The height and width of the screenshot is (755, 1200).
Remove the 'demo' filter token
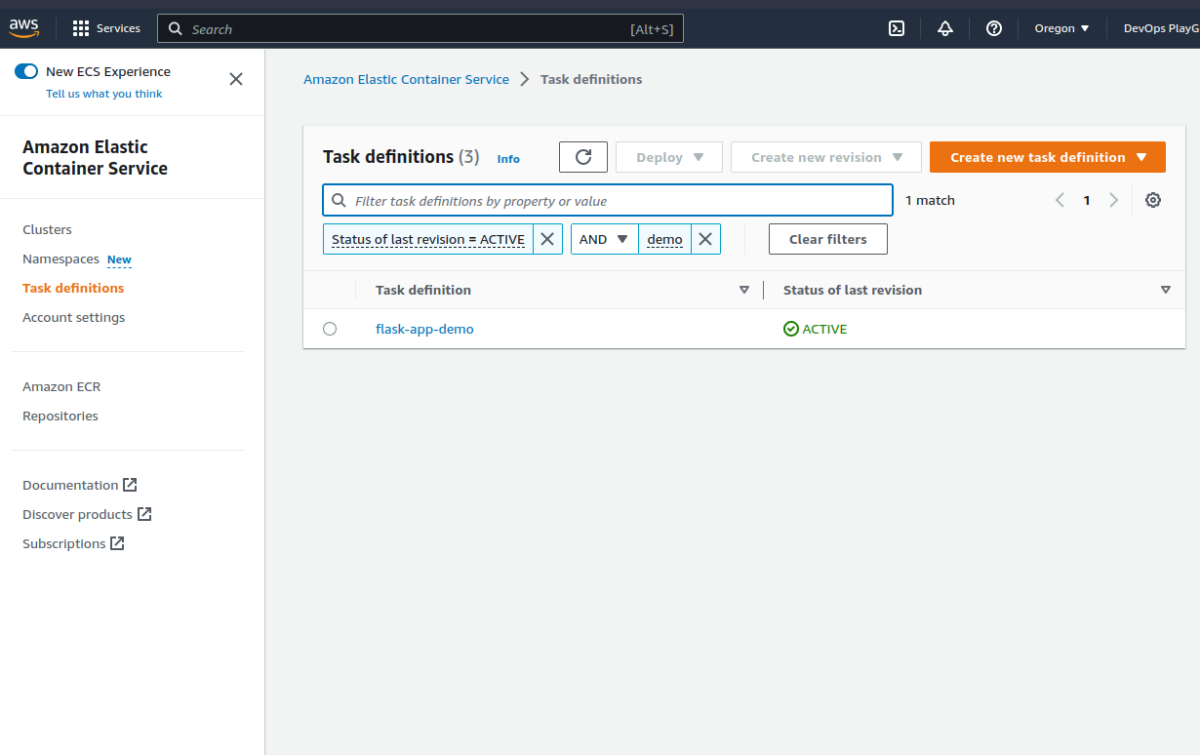pyautogui.click(x=705, y=239)
